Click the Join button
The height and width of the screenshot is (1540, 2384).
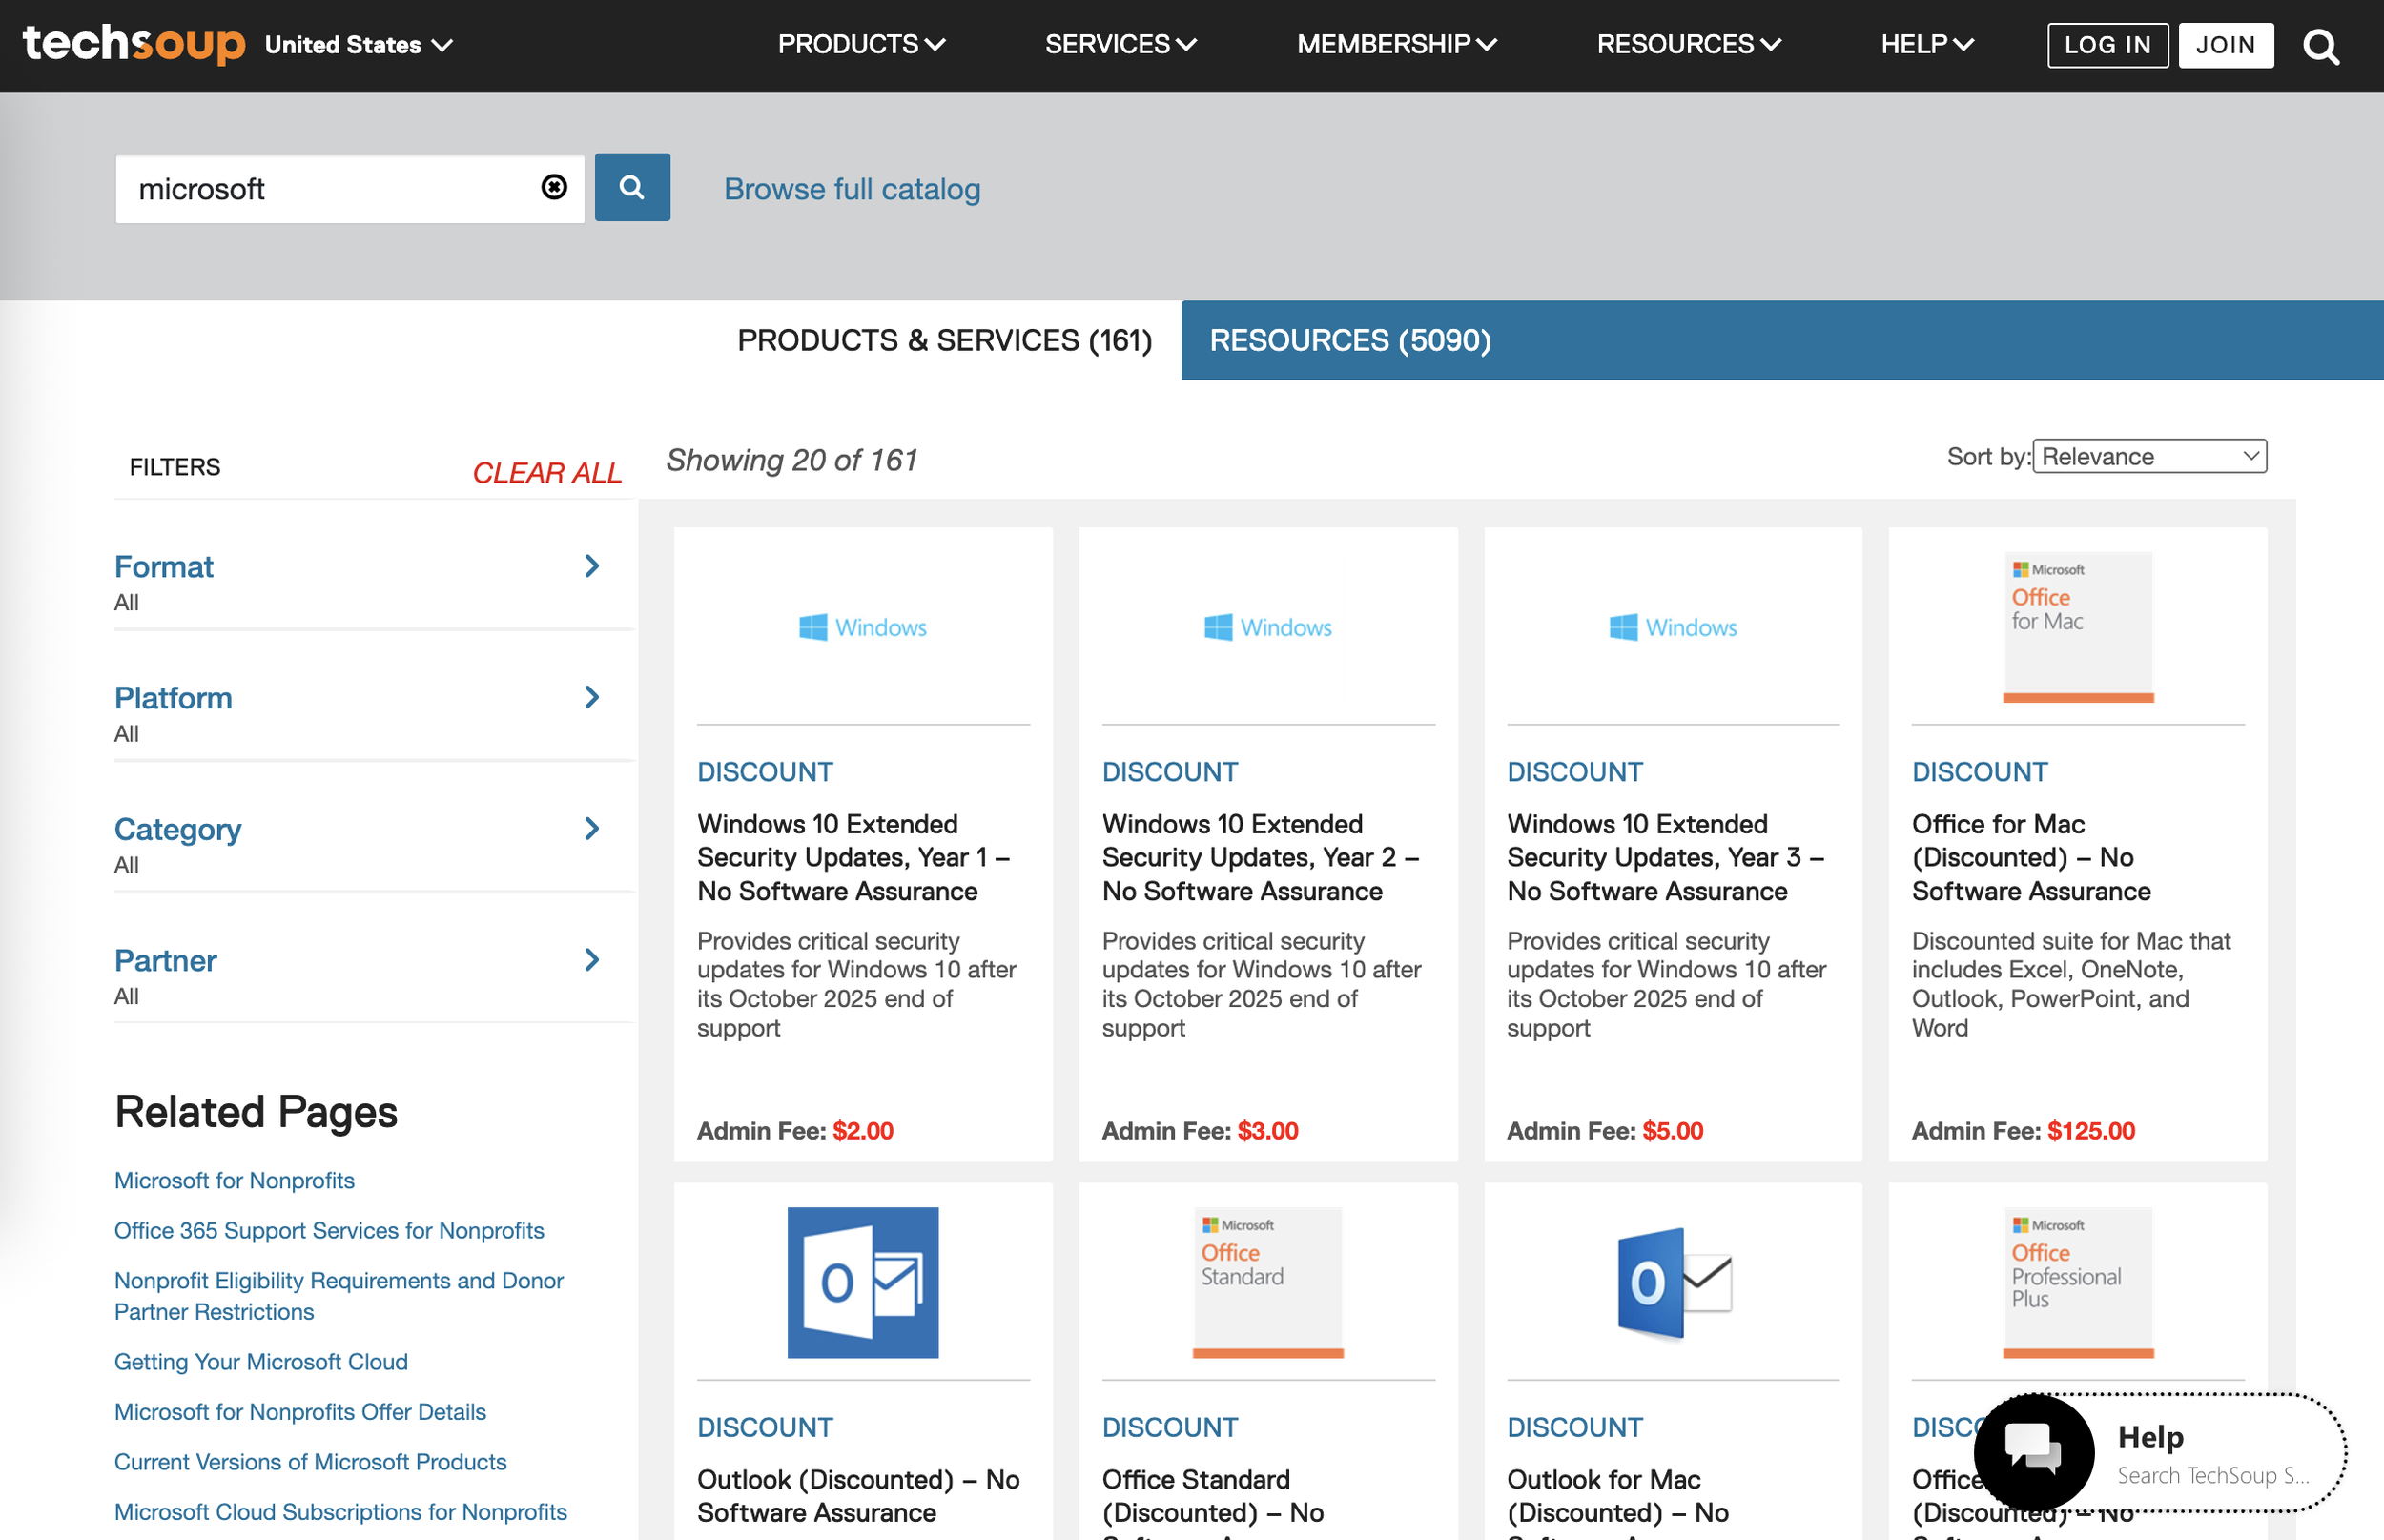(x=2226, y=45)
